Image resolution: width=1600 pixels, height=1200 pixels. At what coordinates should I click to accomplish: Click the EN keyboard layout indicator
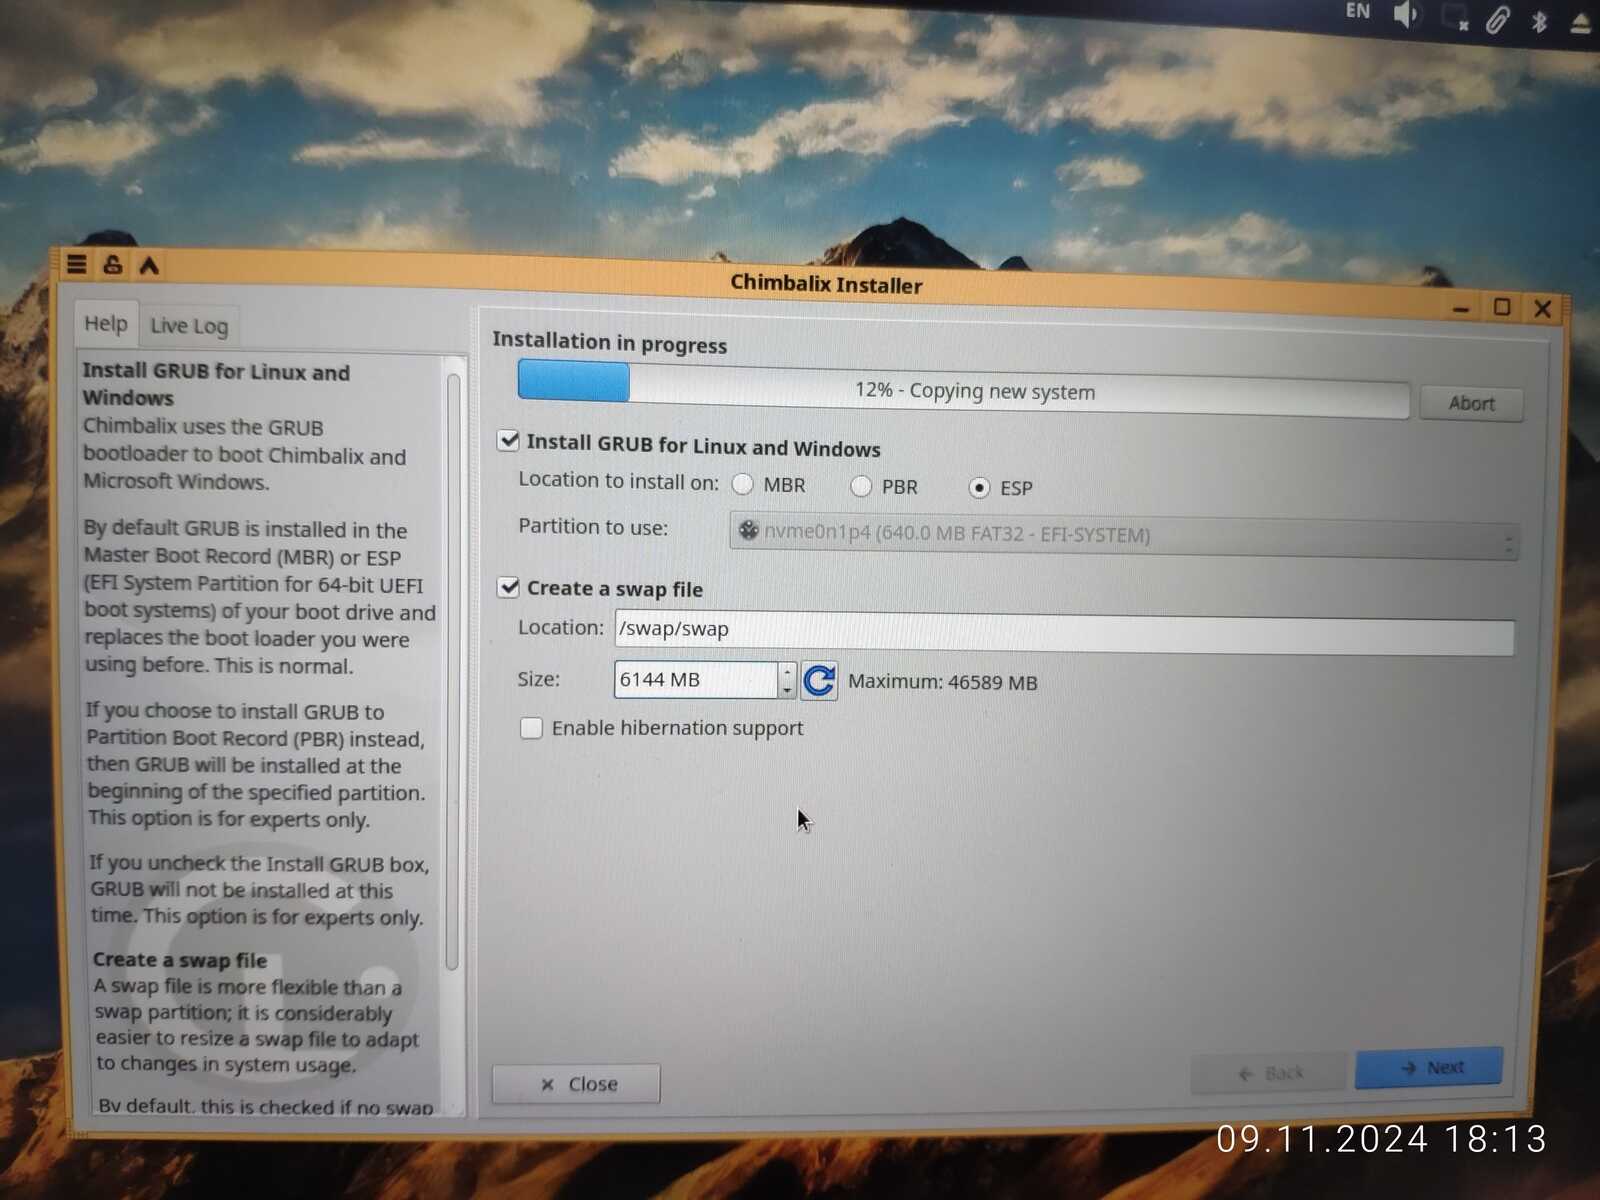pyautogui.click(x=1357, y=11)
